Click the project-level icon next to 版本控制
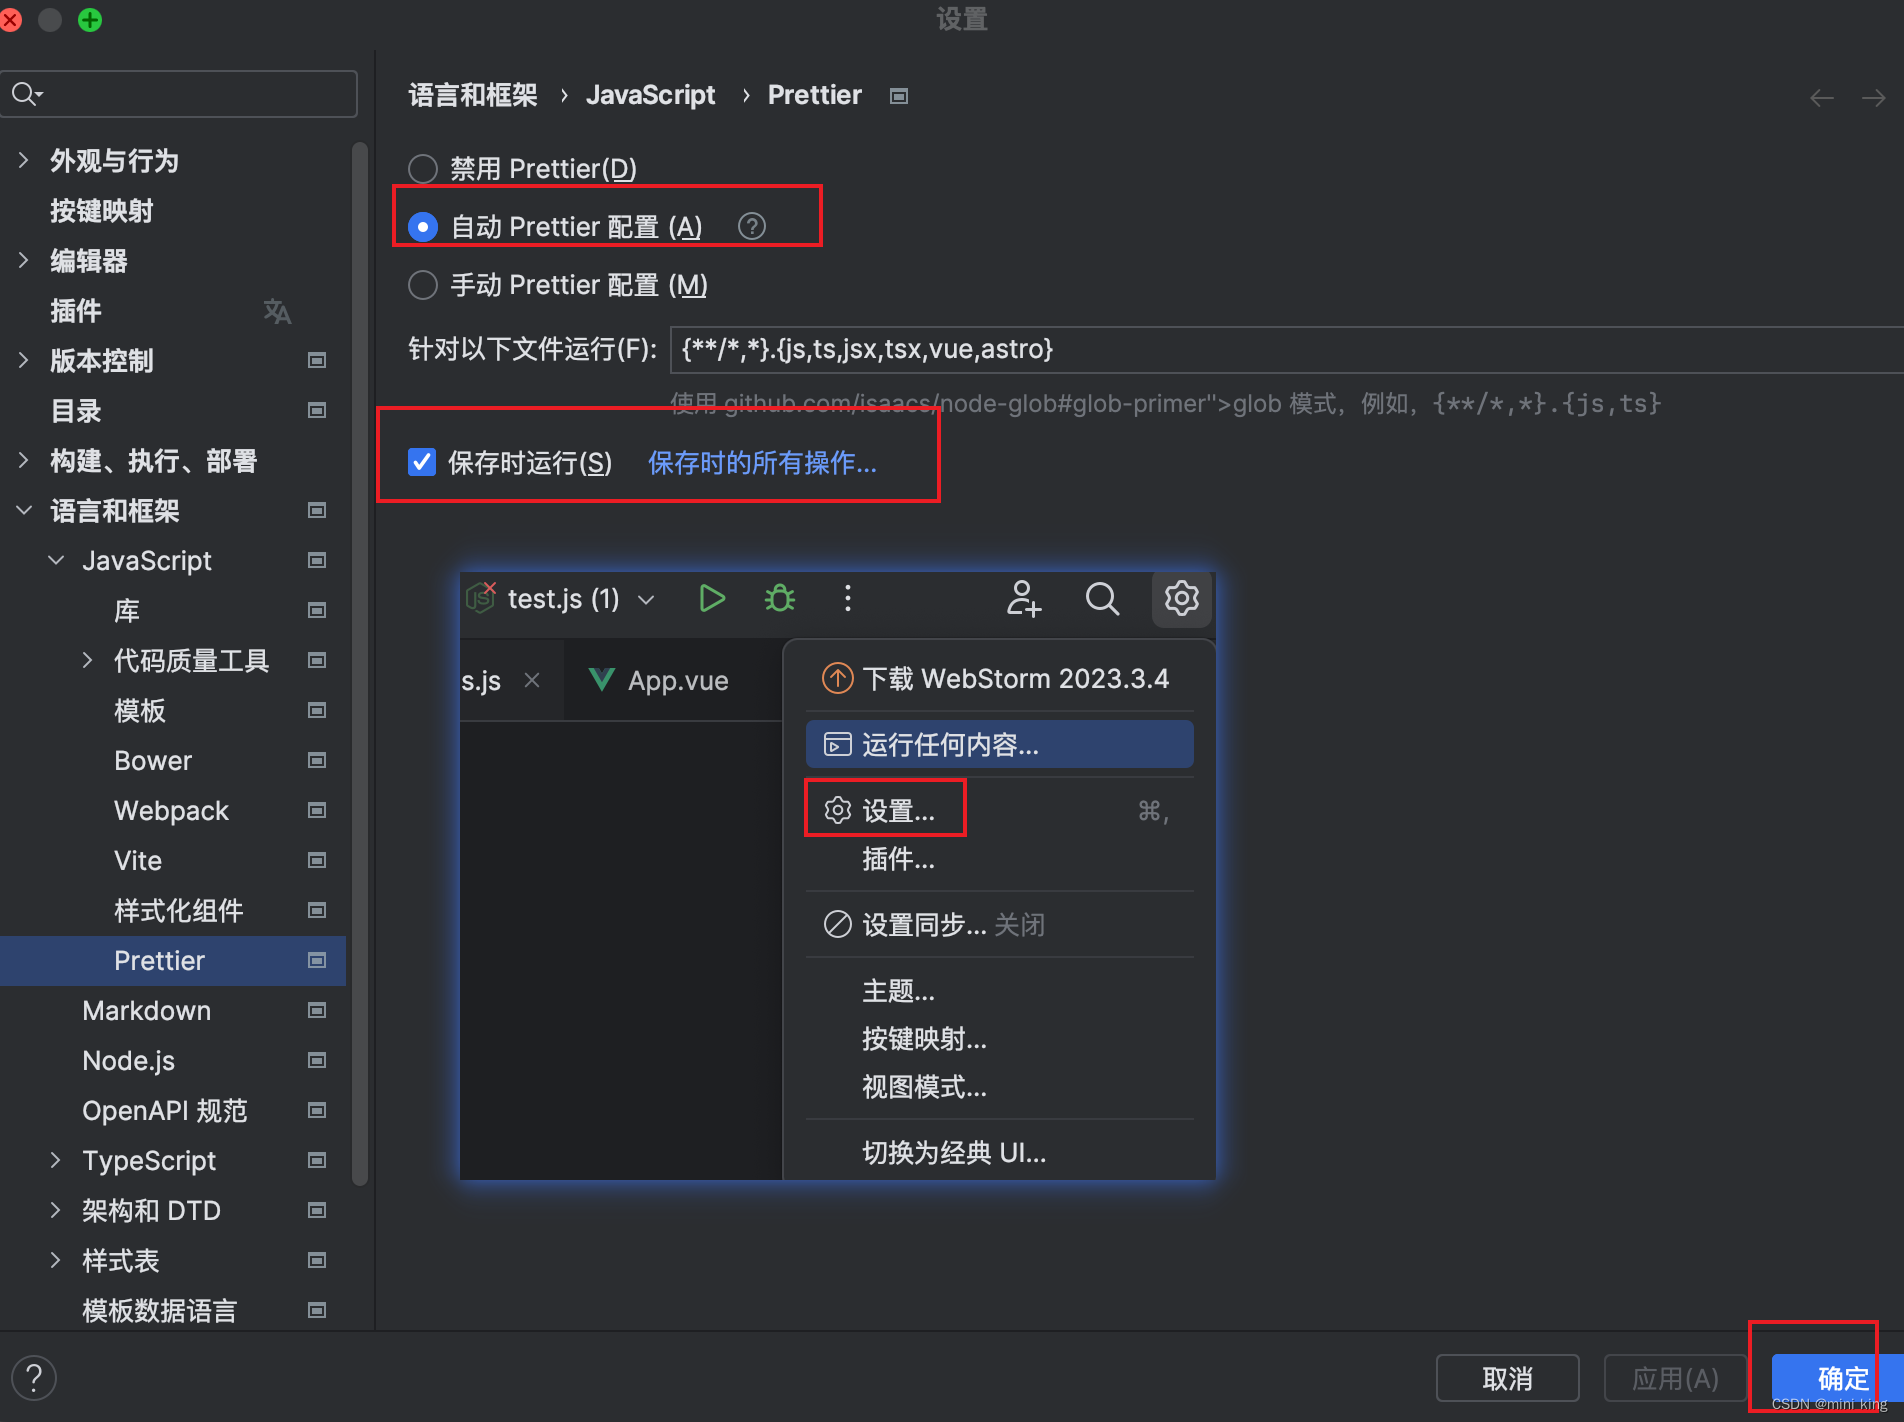This screenshot has height=1422, width=1904. [317, 360]
